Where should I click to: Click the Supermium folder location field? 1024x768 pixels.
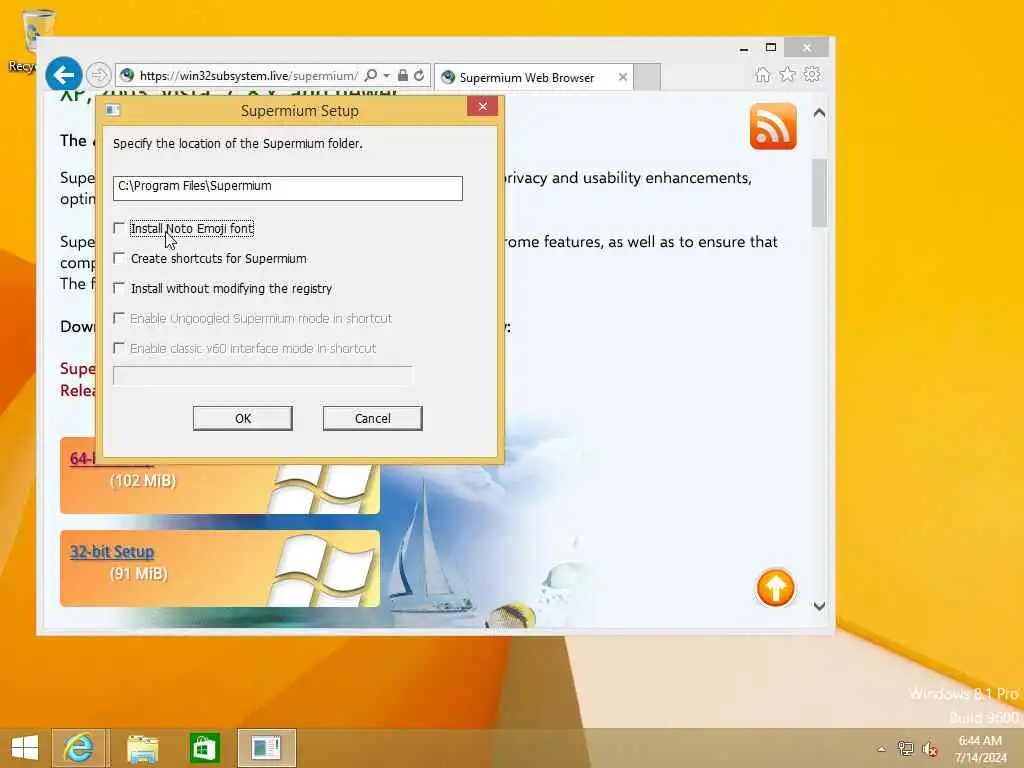287,188
